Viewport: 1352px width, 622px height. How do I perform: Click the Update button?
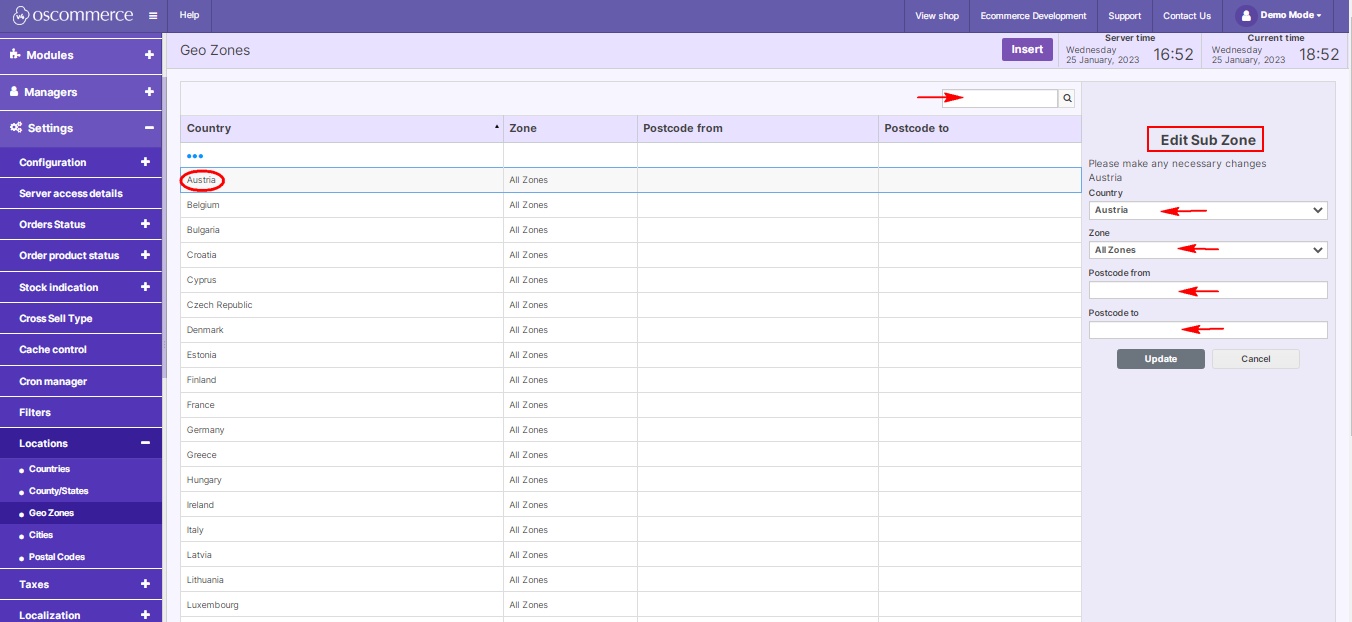click(1160, 359)
